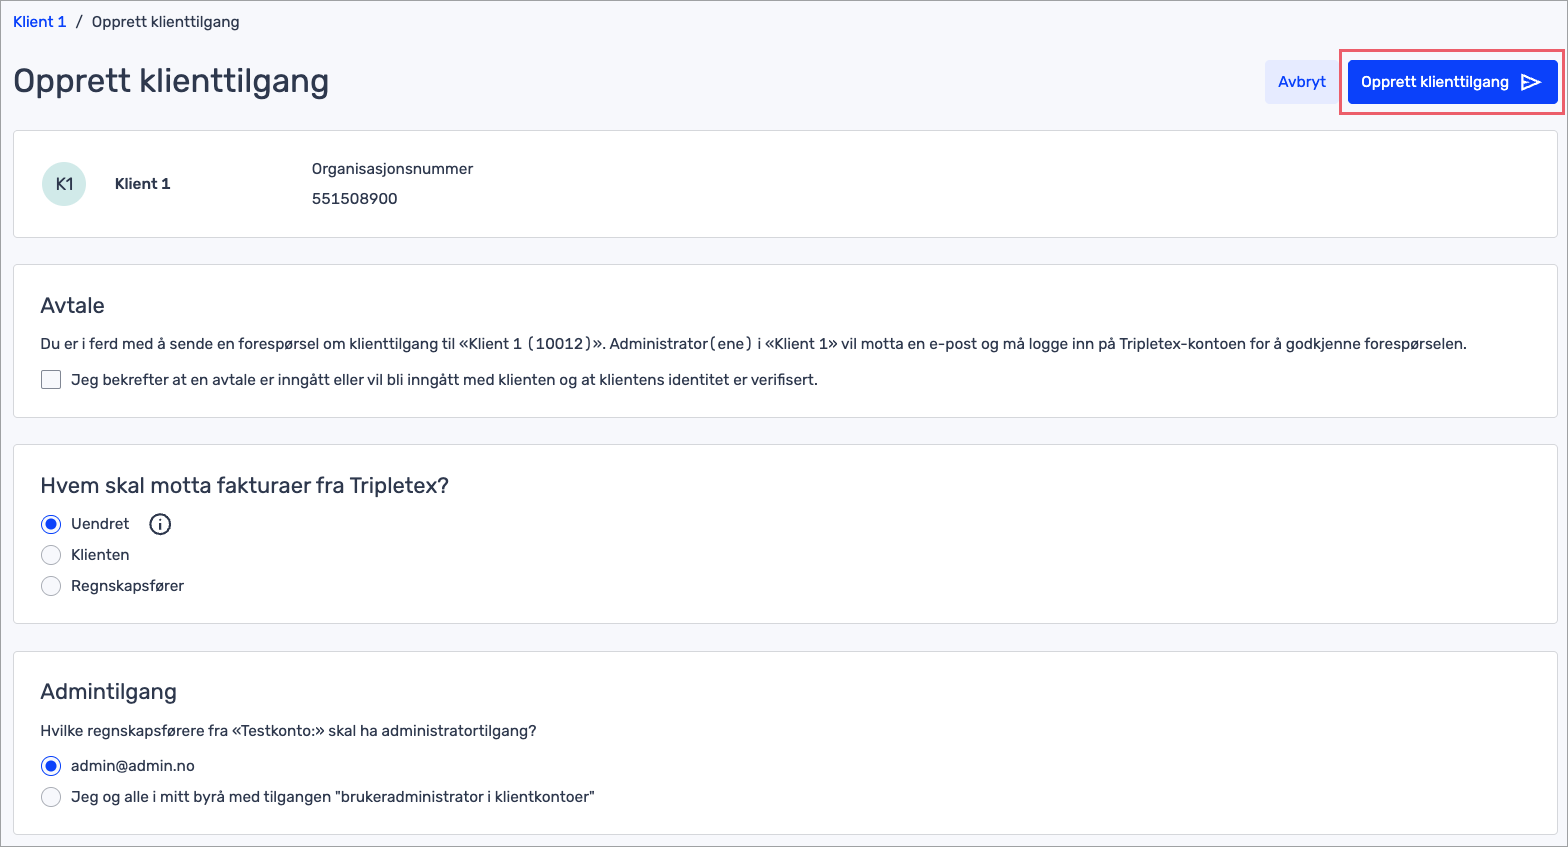The width and height of the screenshot is (1568, 847).
Task: Click the paper plane send icon
Action: pyautogui.click(x=1530, y=82)
